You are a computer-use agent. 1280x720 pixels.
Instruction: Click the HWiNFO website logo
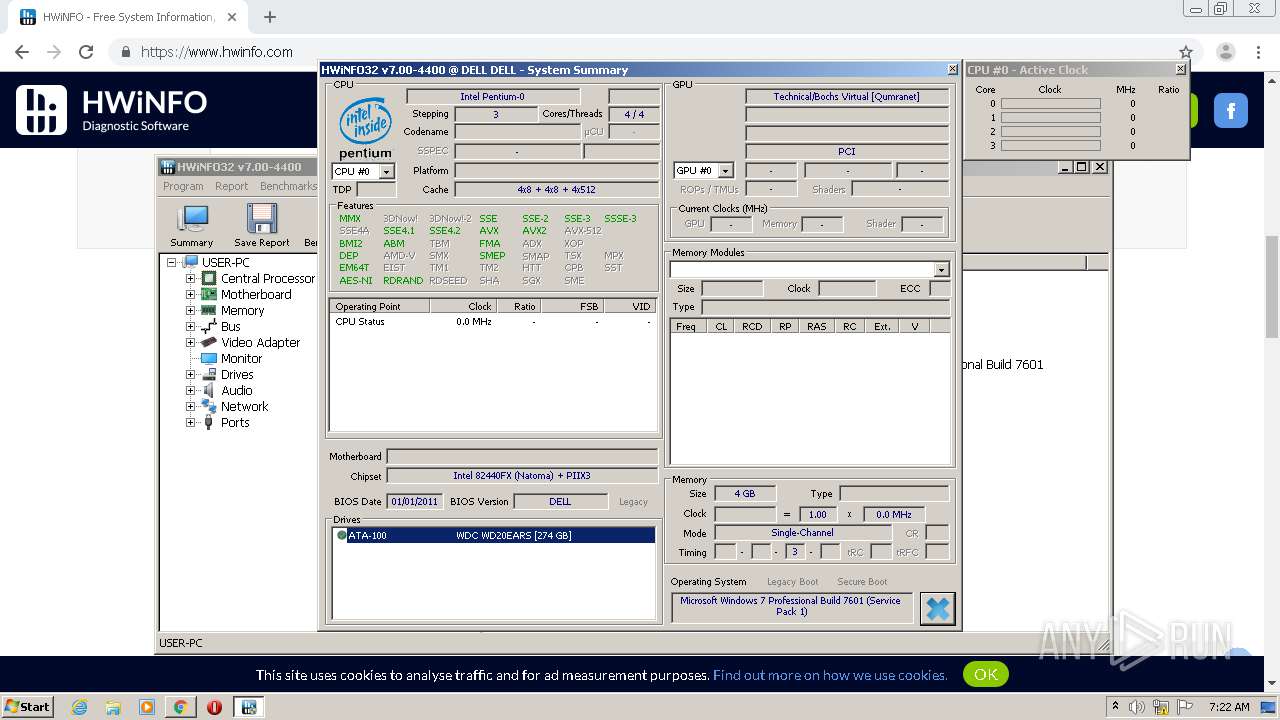tap(111, 109)
